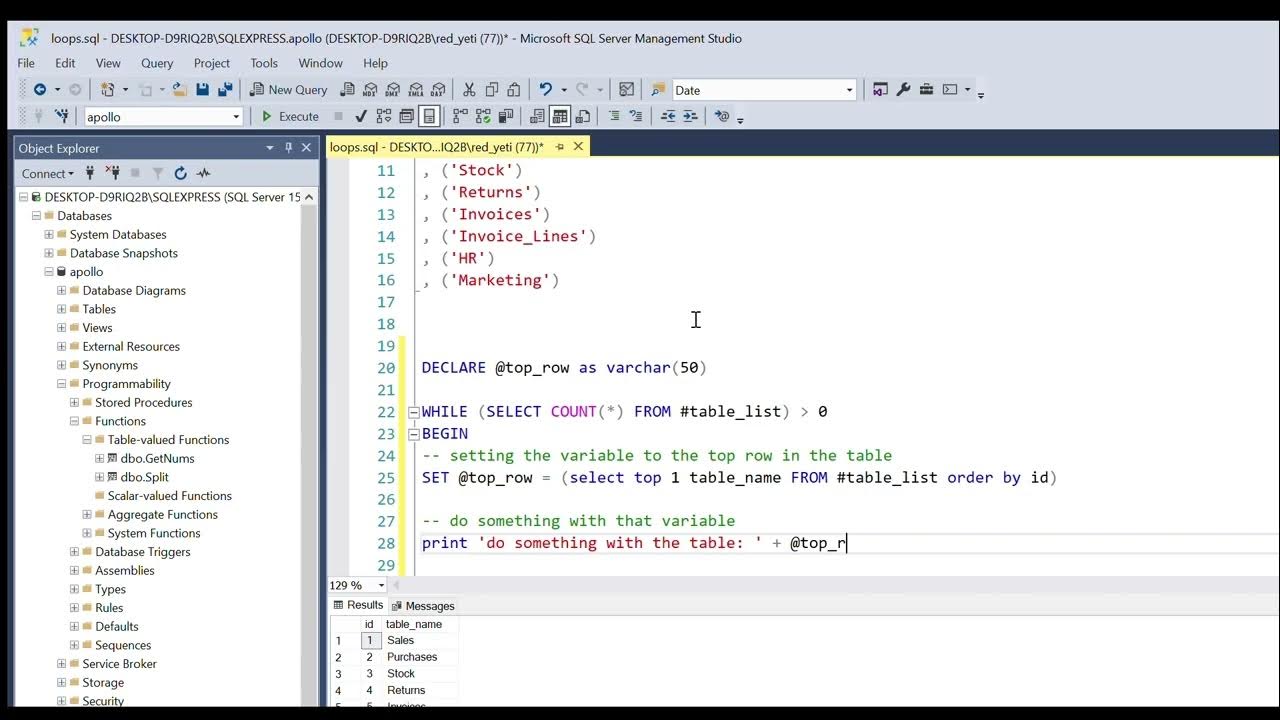This screenshot has height=720, width=1280.
Task: Open the Query Options icon
Action: coord(406,116)
